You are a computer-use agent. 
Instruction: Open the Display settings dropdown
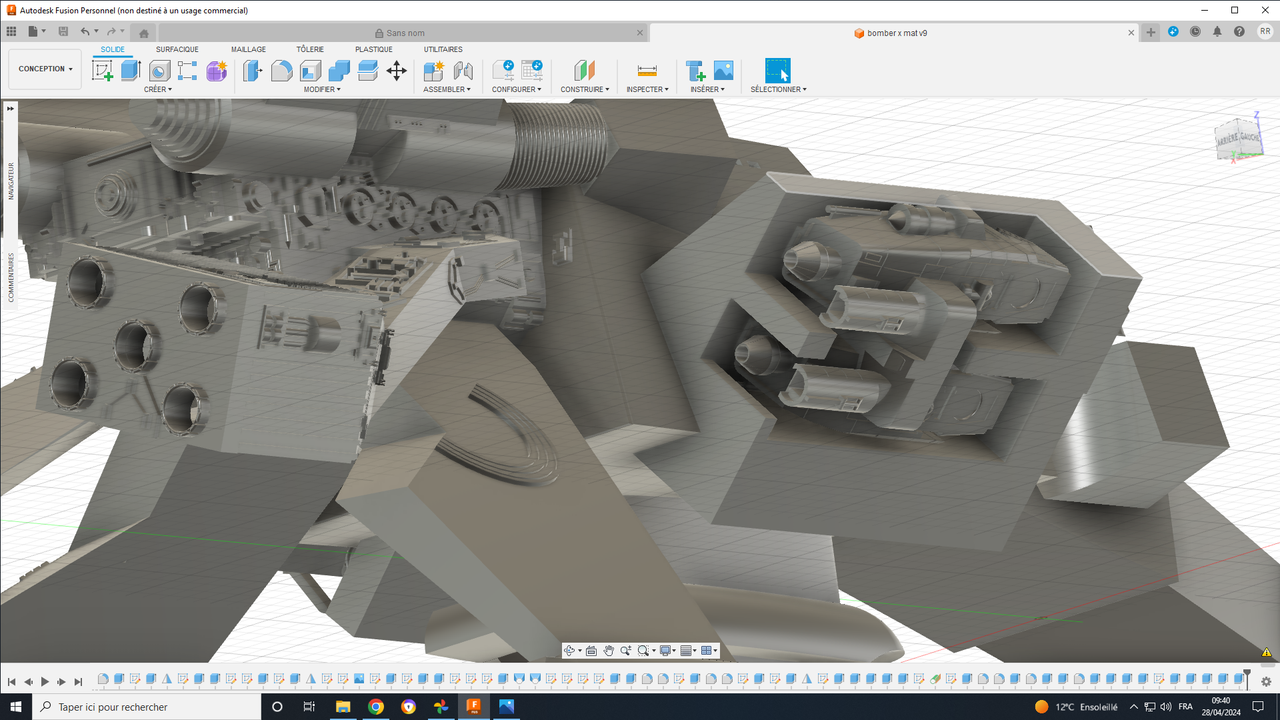pos(667,651)
